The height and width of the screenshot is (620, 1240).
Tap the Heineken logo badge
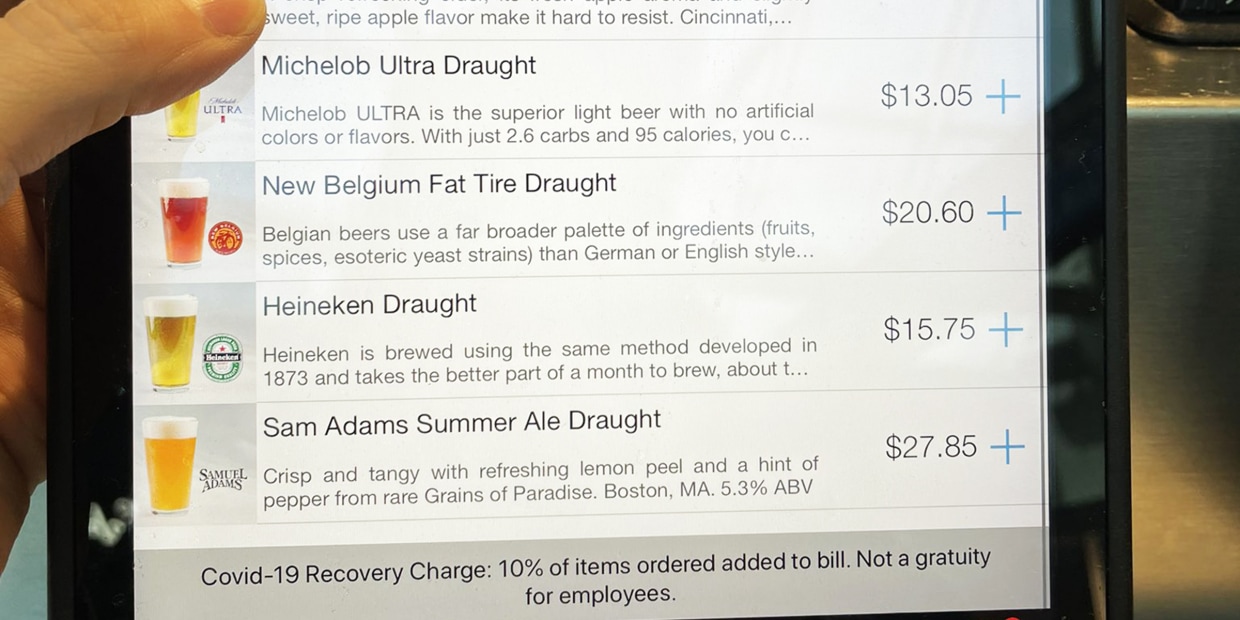(222, 357)
